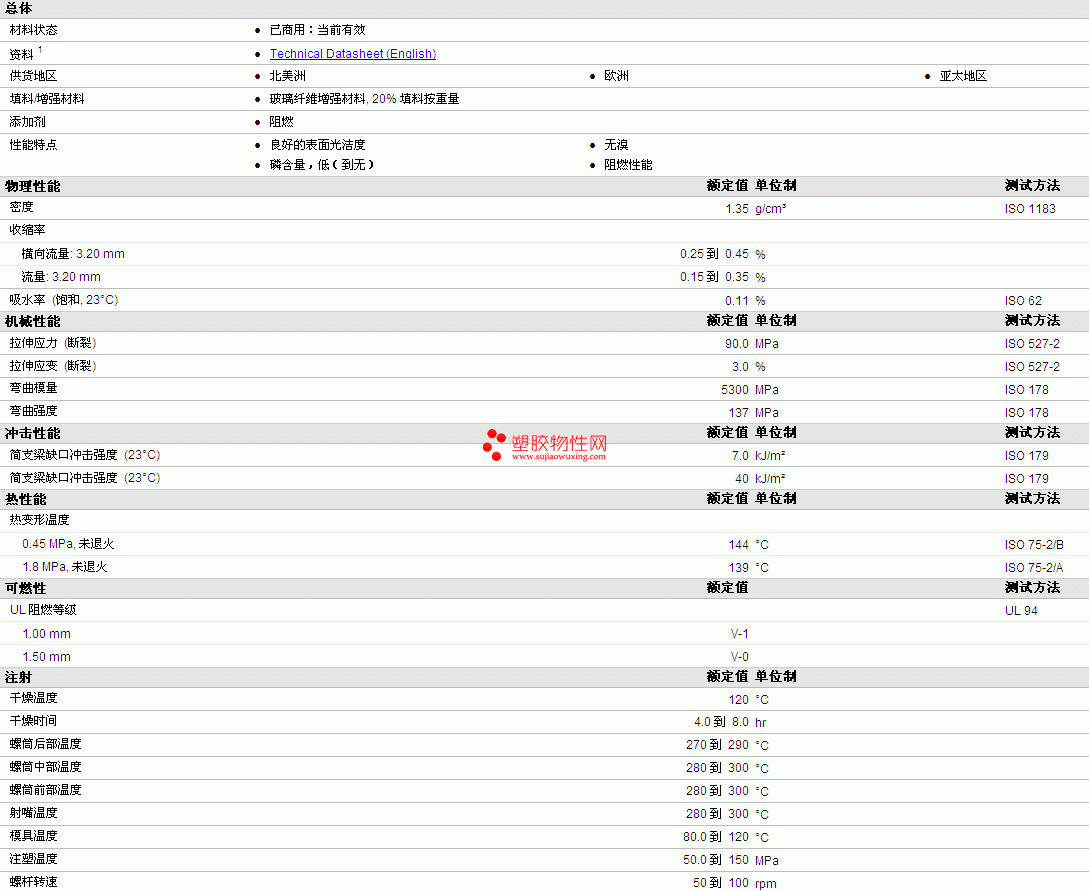Select the flexural modulus value 5300
This screenshot has width=1089, height=891.
click(x=735, y=390)
